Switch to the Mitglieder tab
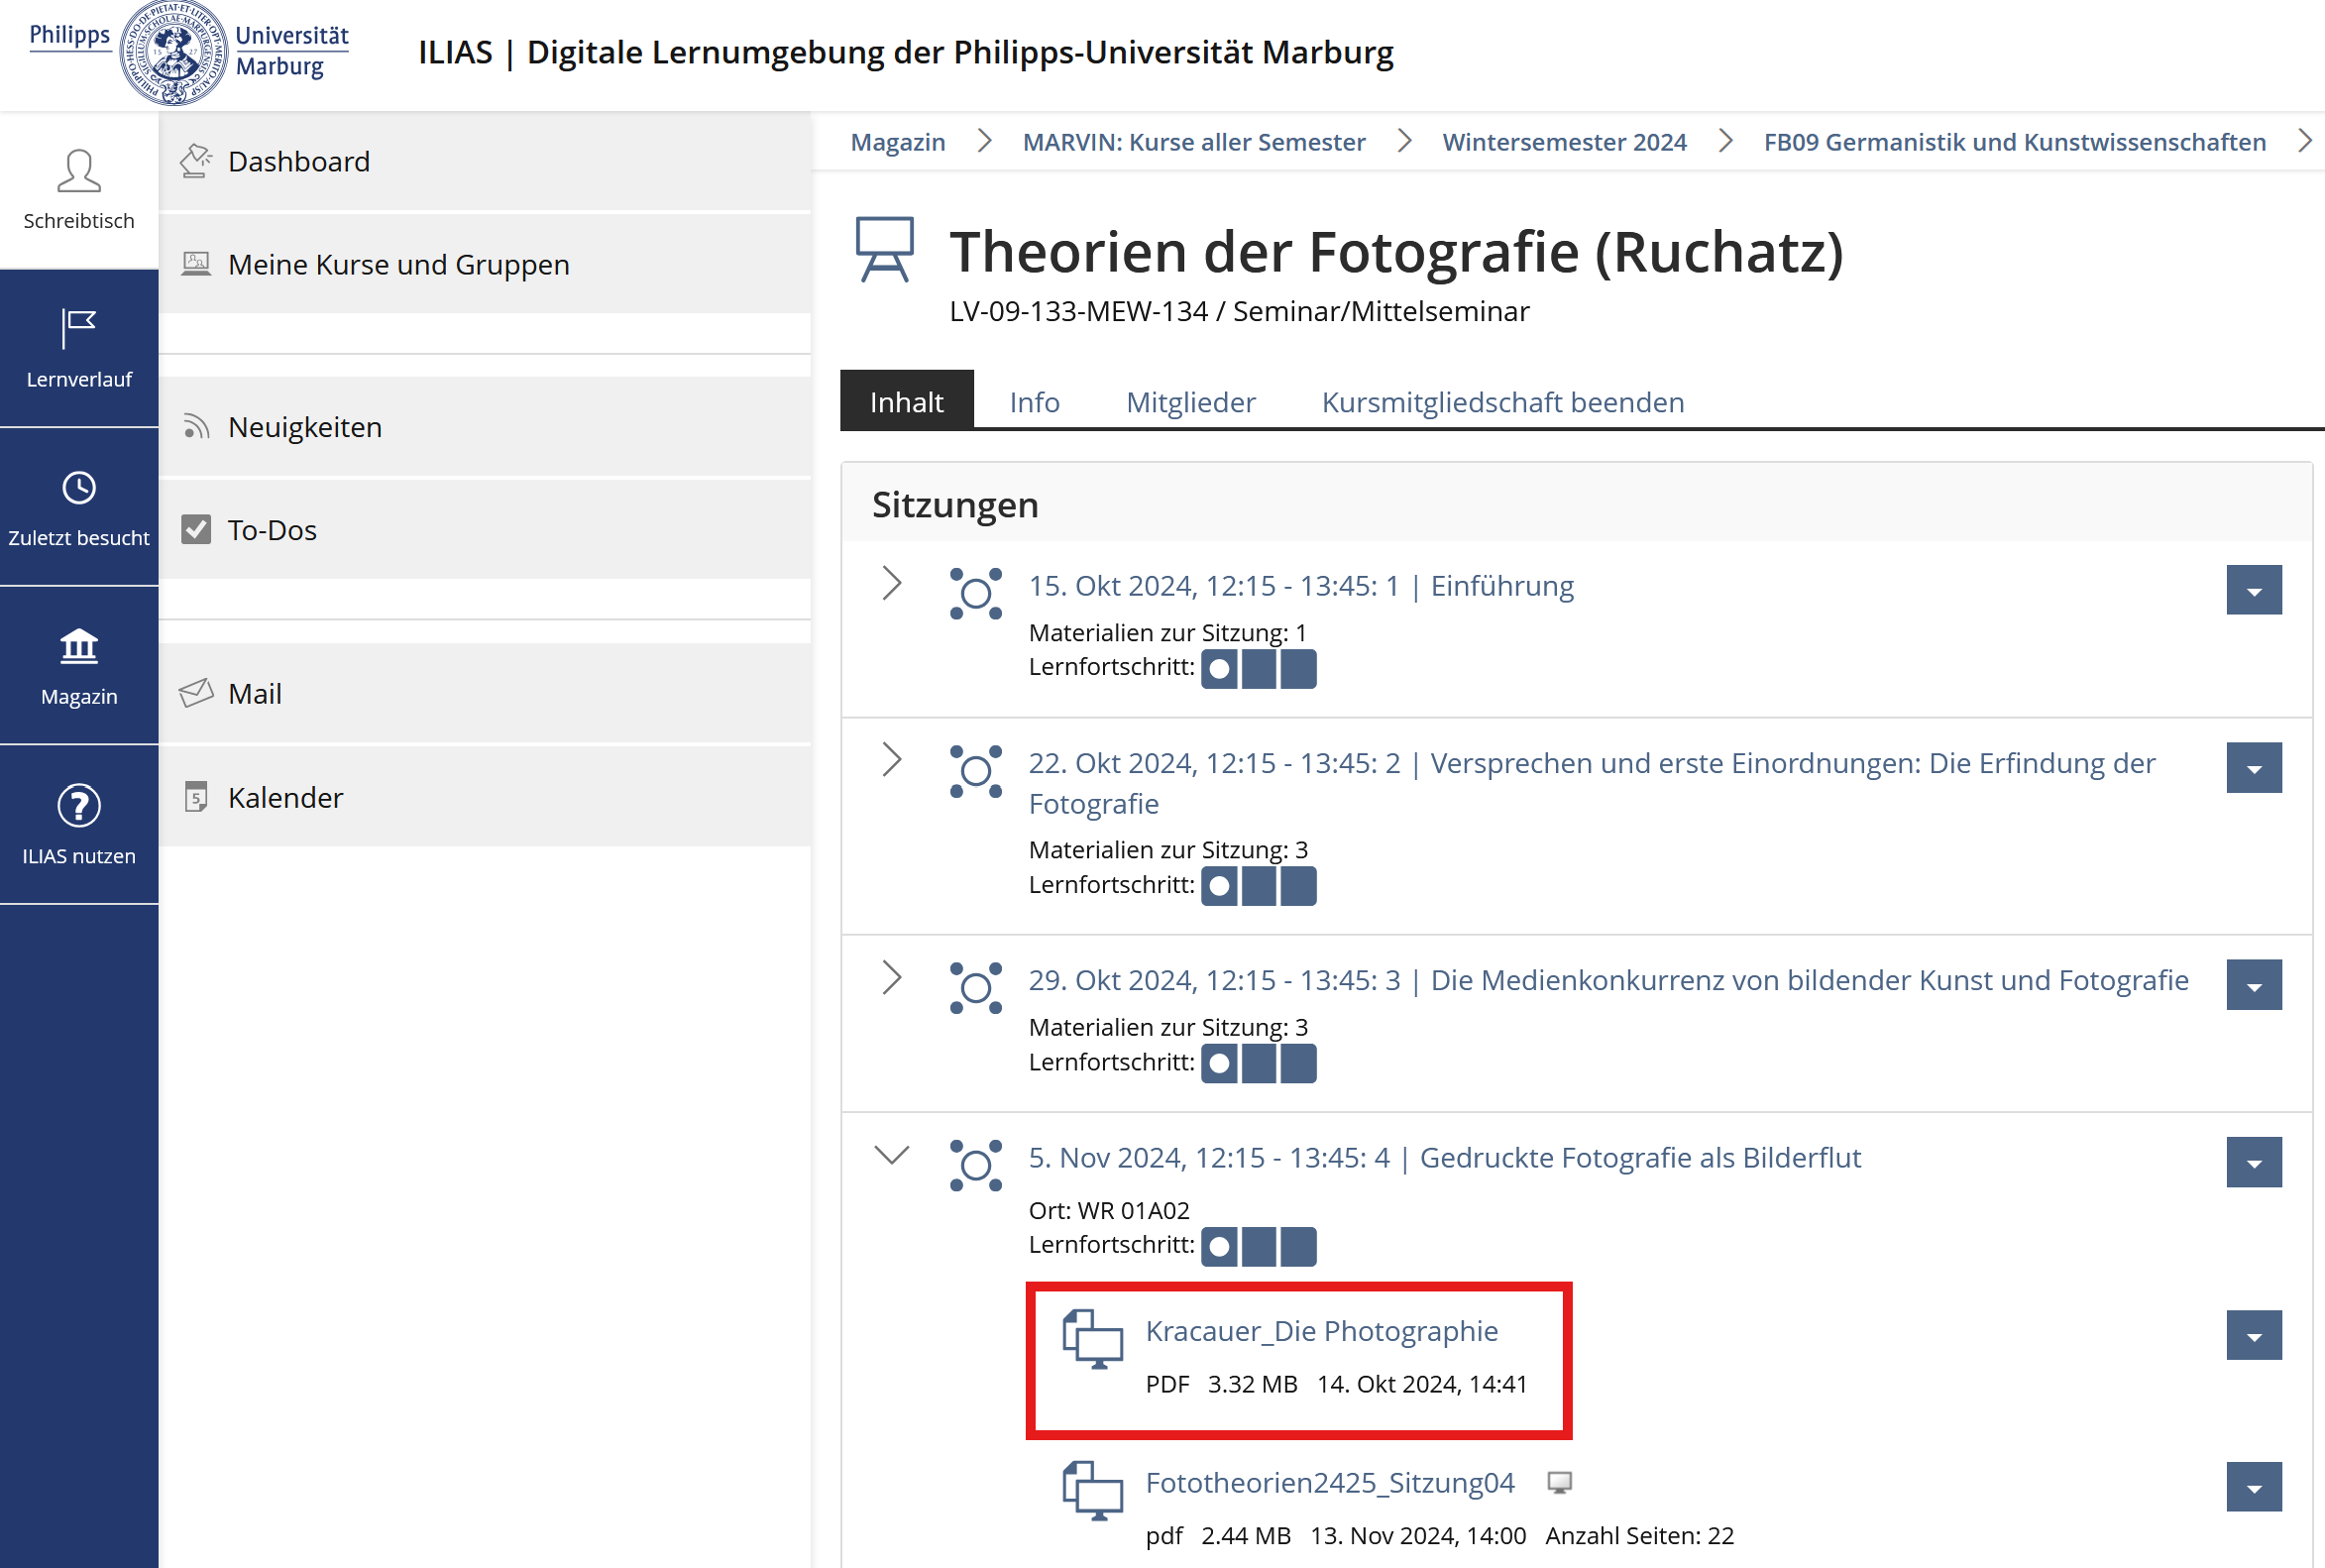Viewport: 2325px width, 1568px height. 1190,402
